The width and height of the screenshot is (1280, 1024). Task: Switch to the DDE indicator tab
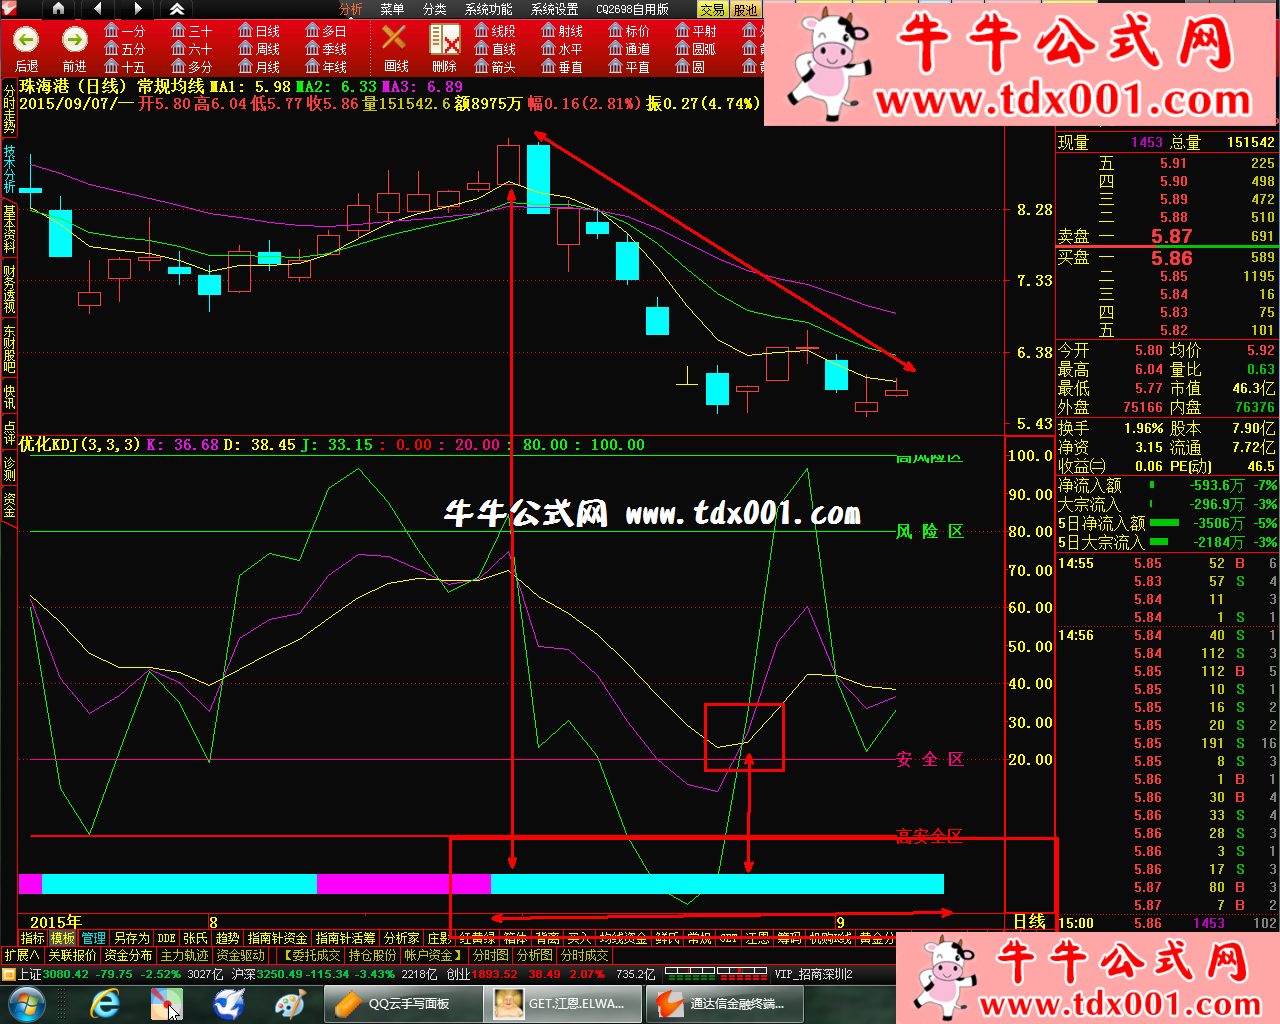click(166, 938)
